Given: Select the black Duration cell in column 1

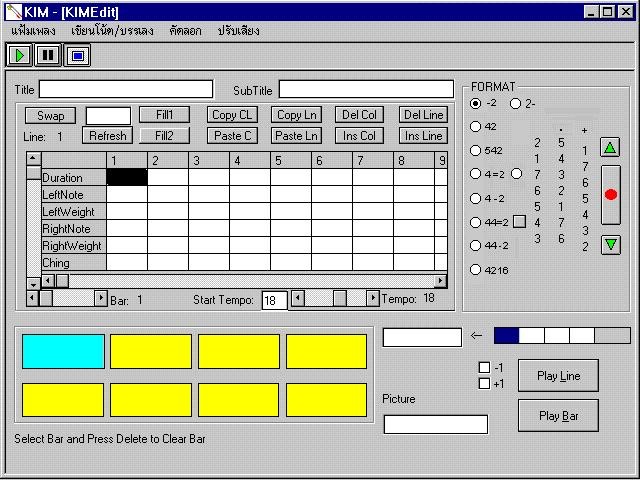Looking at the screenshot, I should (127, 177).
